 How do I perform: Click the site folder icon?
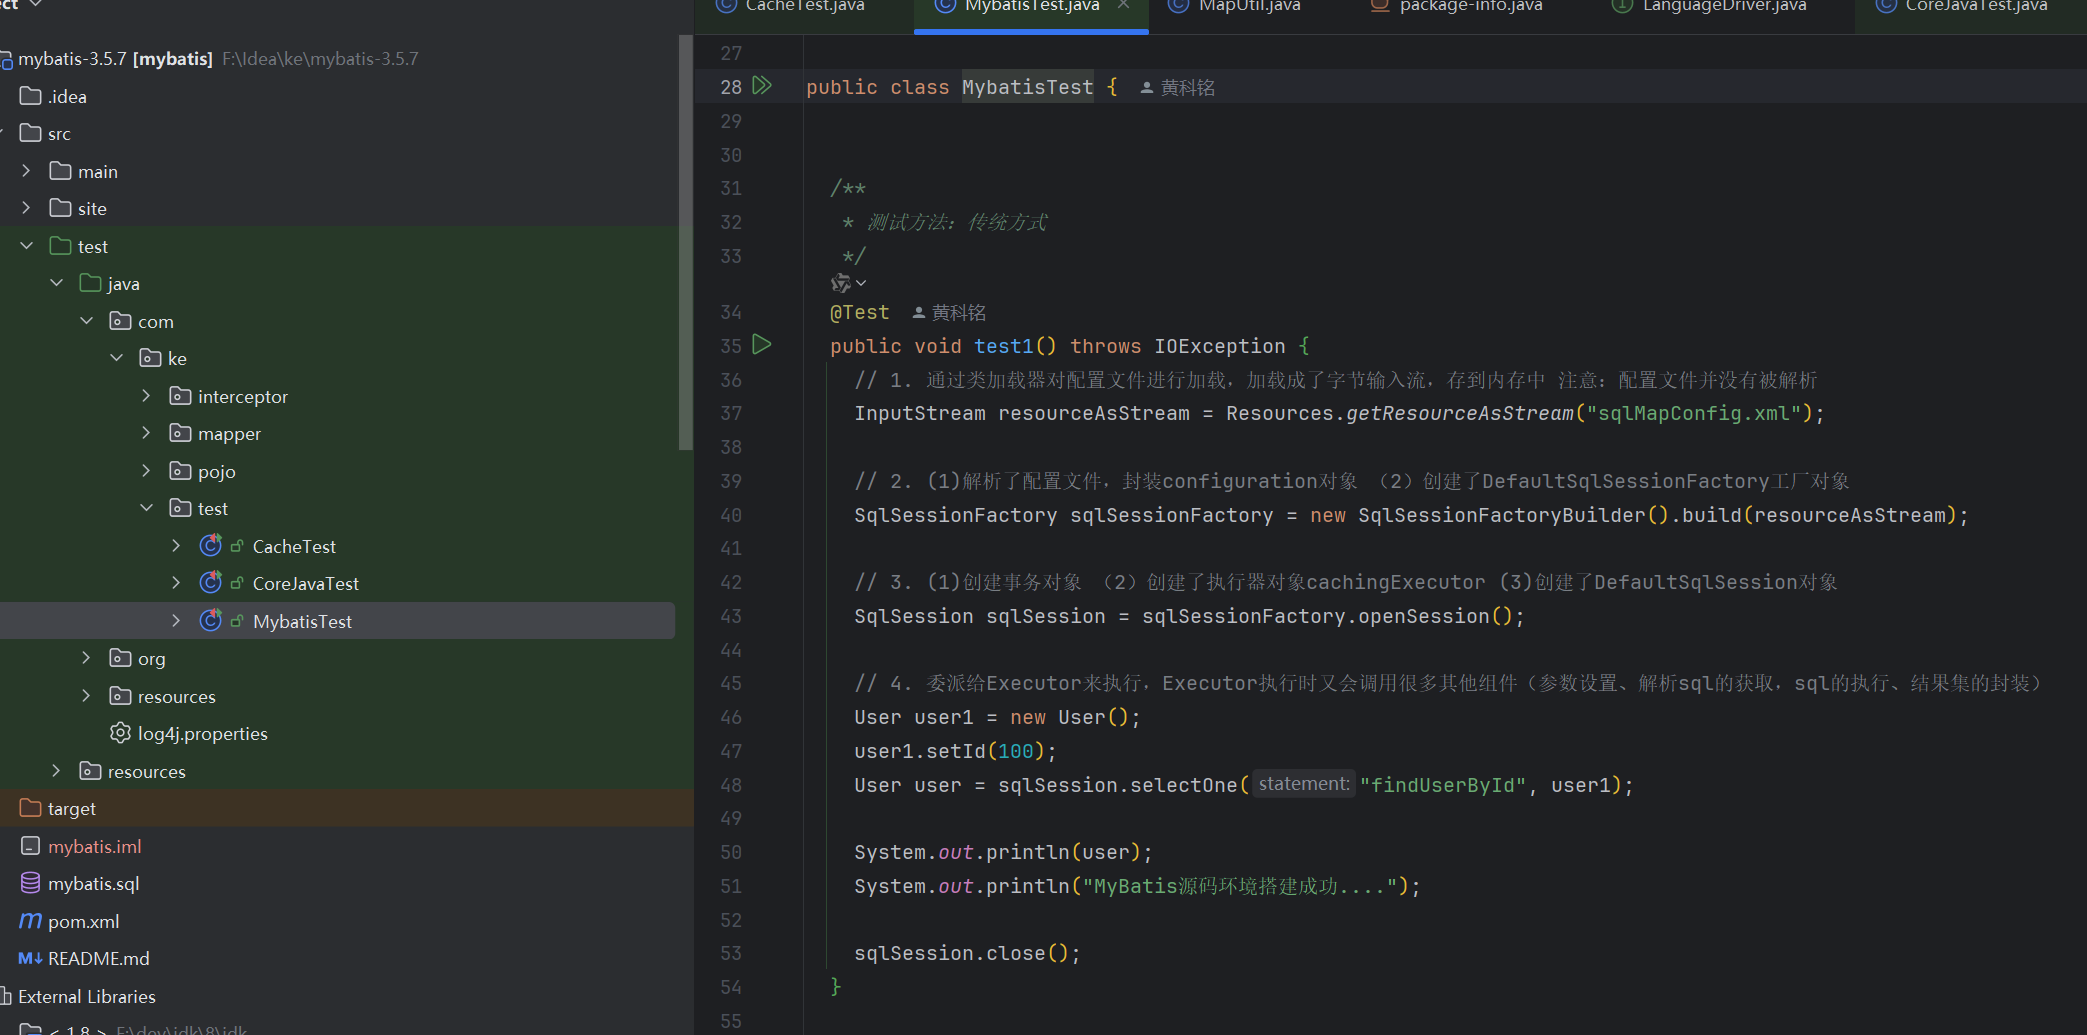(61, 208)
